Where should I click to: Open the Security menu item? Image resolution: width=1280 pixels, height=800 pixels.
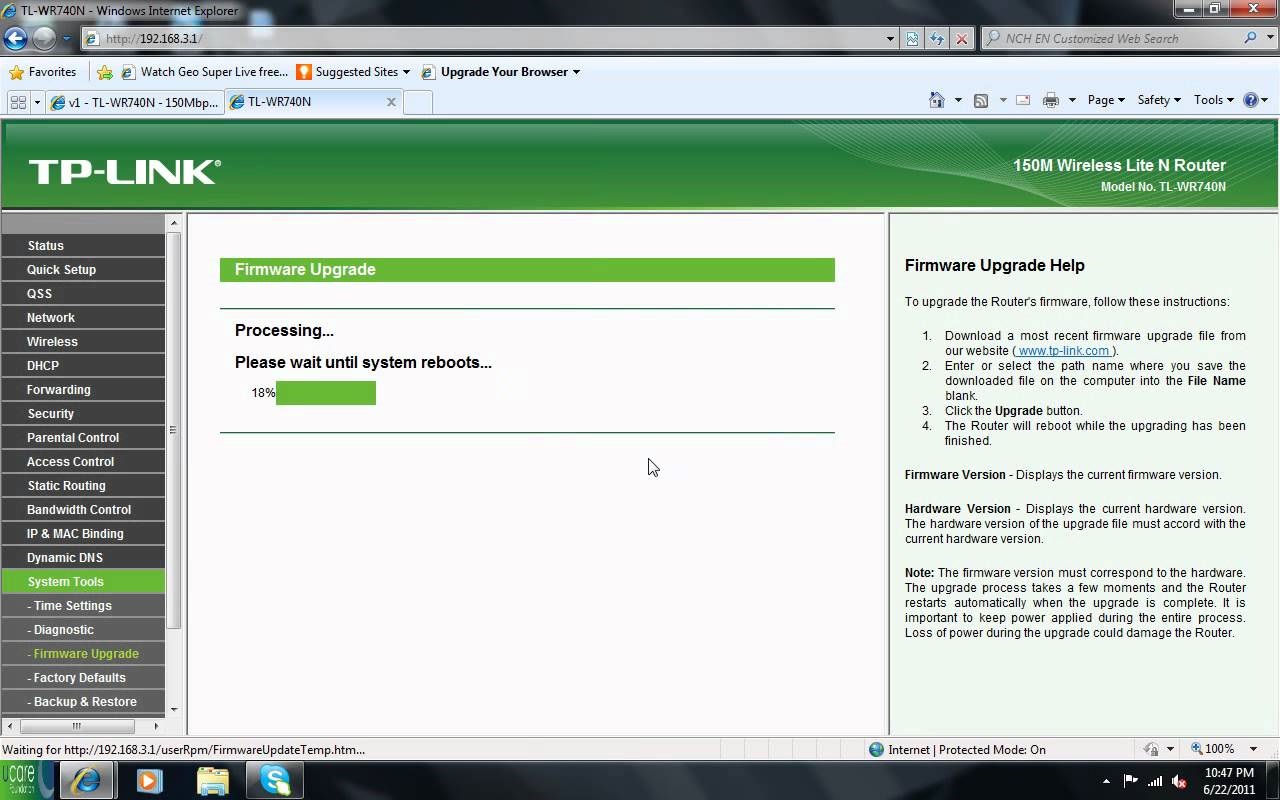coord(83,413)
